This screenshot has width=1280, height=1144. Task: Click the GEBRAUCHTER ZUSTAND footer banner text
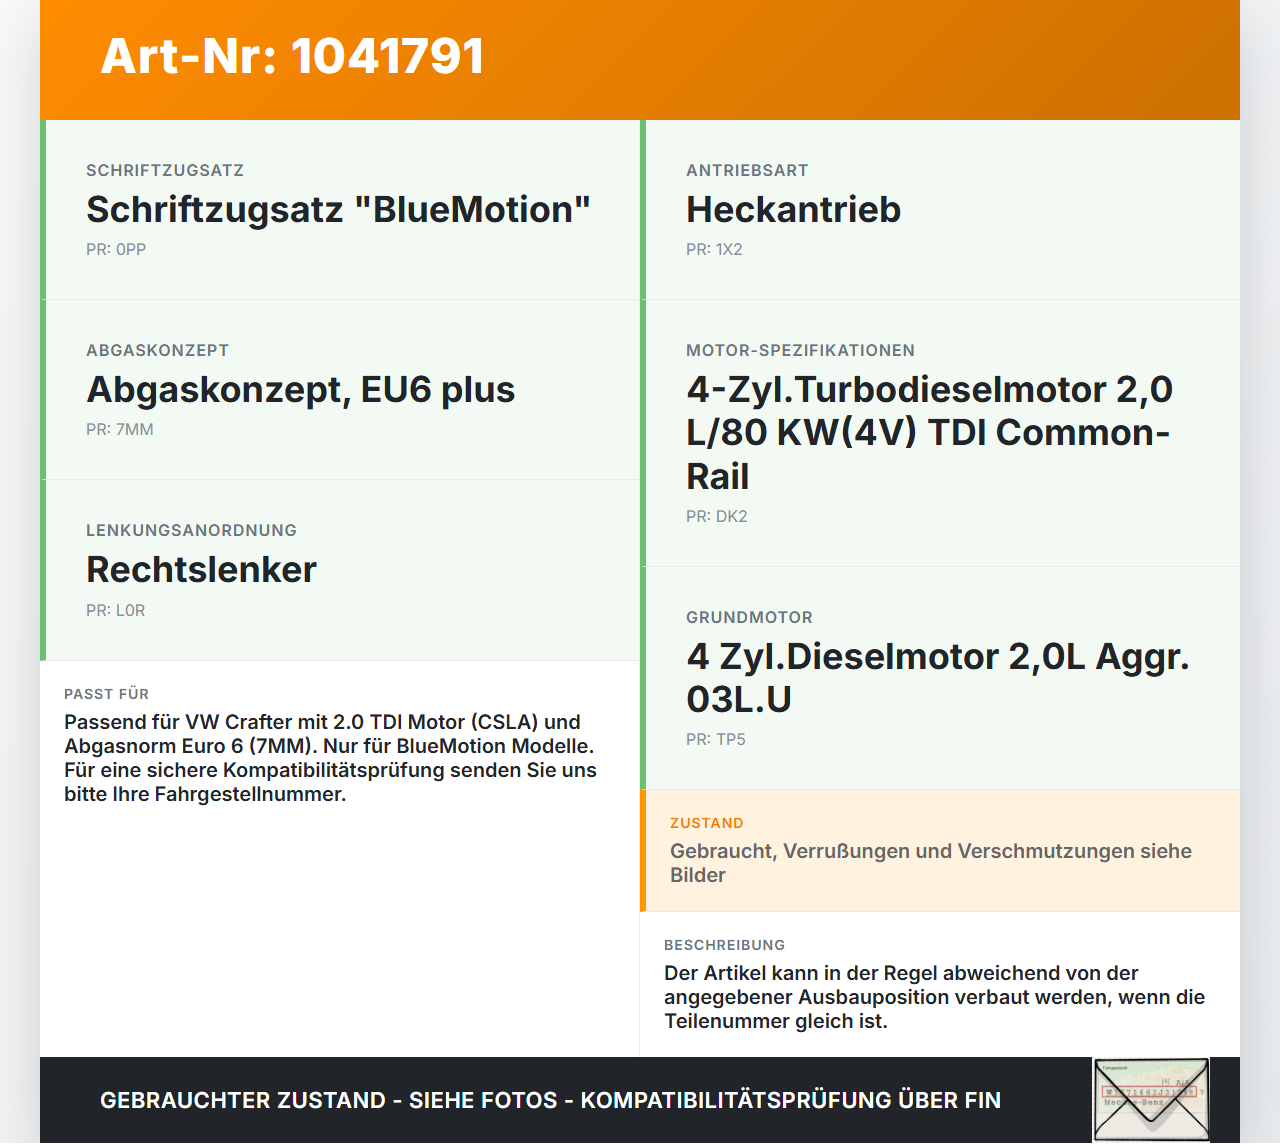click(550, 1100)
